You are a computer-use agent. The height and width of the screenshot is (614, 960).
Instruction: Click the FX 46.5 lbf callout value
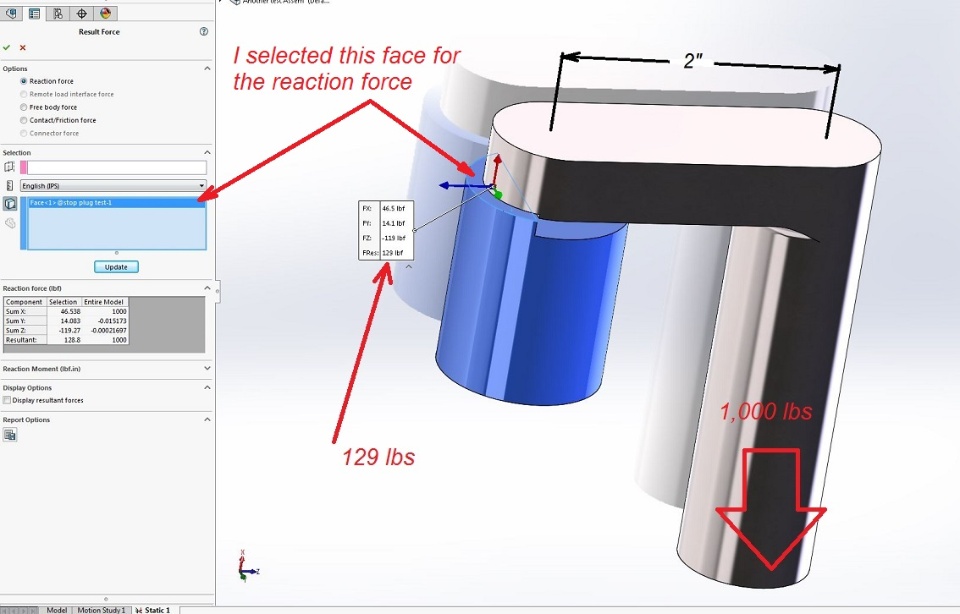click(x=394, y=209)
